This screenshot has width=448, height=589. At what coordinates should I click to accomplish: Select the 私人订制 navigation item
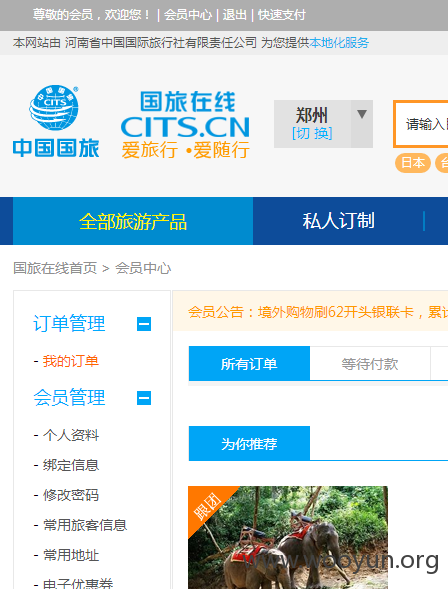tap(338, 221)
